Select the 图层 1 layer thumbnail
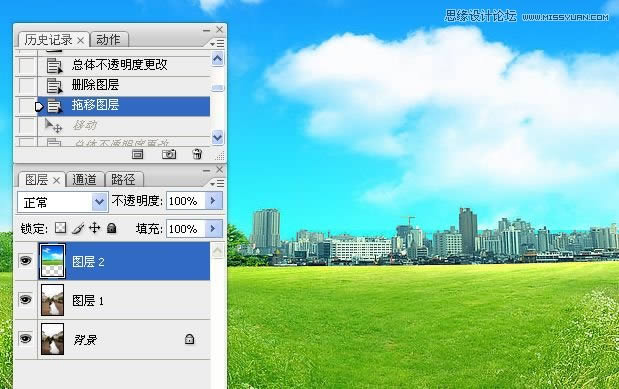The height and width of the screenshot is (389, 619). [53, 300]
